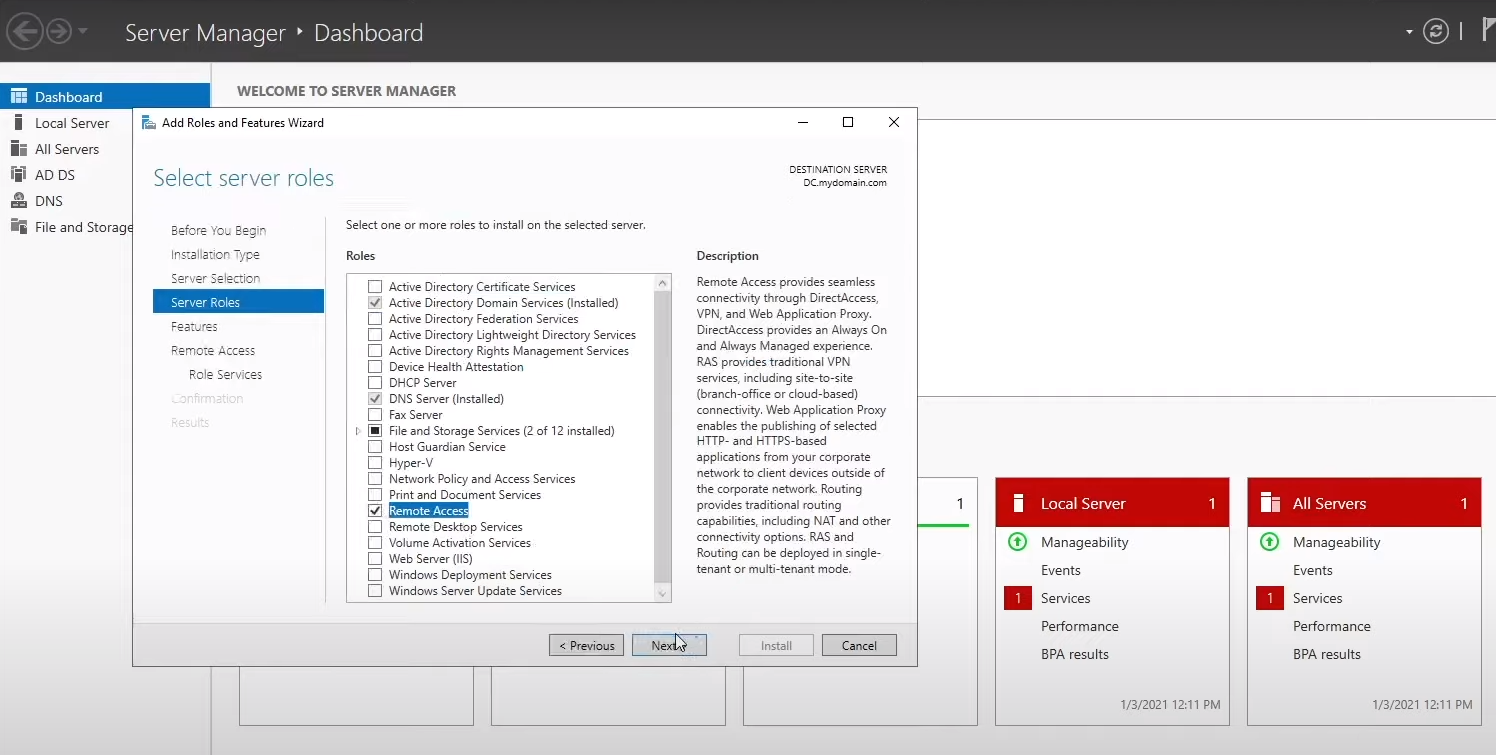The image size is (1496, 755).
Task: Enable the Hyper-V role checkbox
Action: (375, 463)
